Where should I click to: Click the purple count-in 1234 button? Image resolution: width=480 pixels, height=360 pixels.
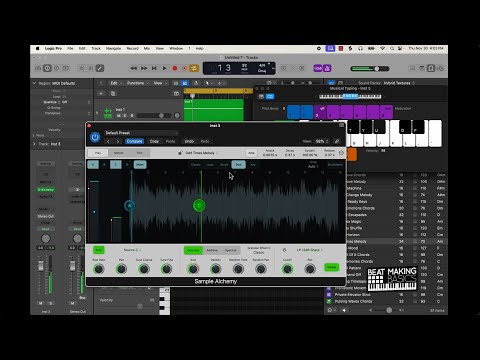[x=318, y=68]
